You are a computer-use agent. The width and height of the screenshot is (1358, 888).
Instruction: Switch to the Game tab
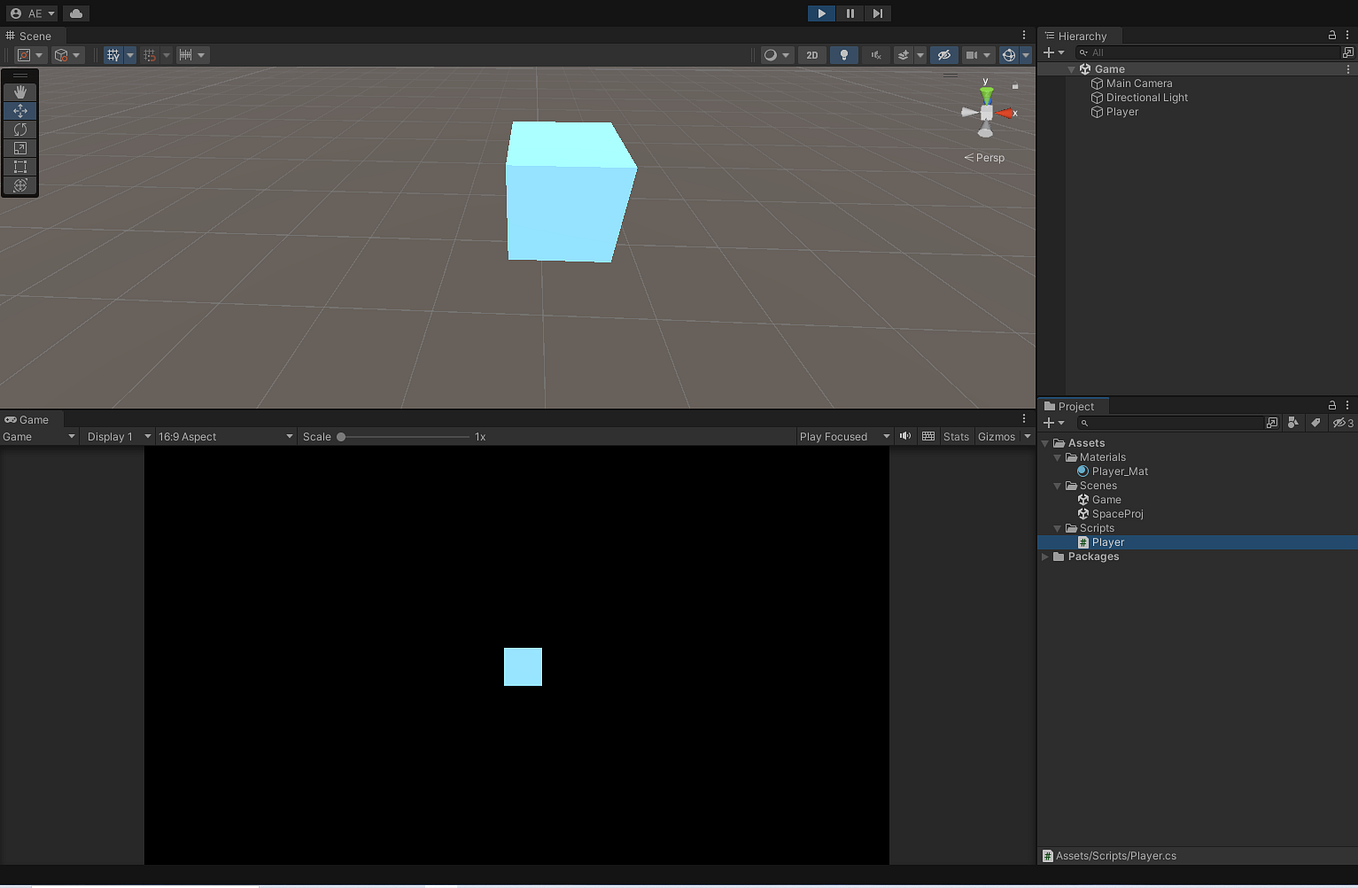pyautogui.click(x=30, y=419)
